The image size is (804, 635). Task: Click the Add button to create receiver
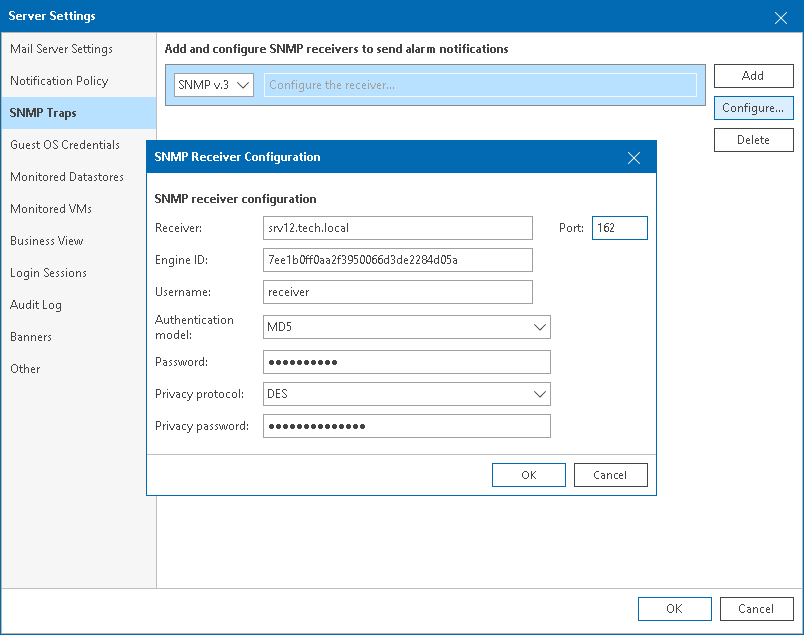point(753,75)
